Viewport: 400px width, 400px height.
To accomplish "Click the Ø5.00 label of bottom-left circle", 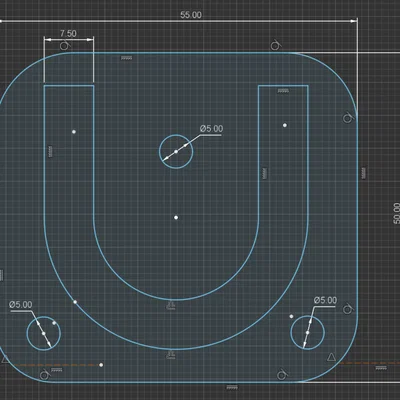I will pos(21,305).
